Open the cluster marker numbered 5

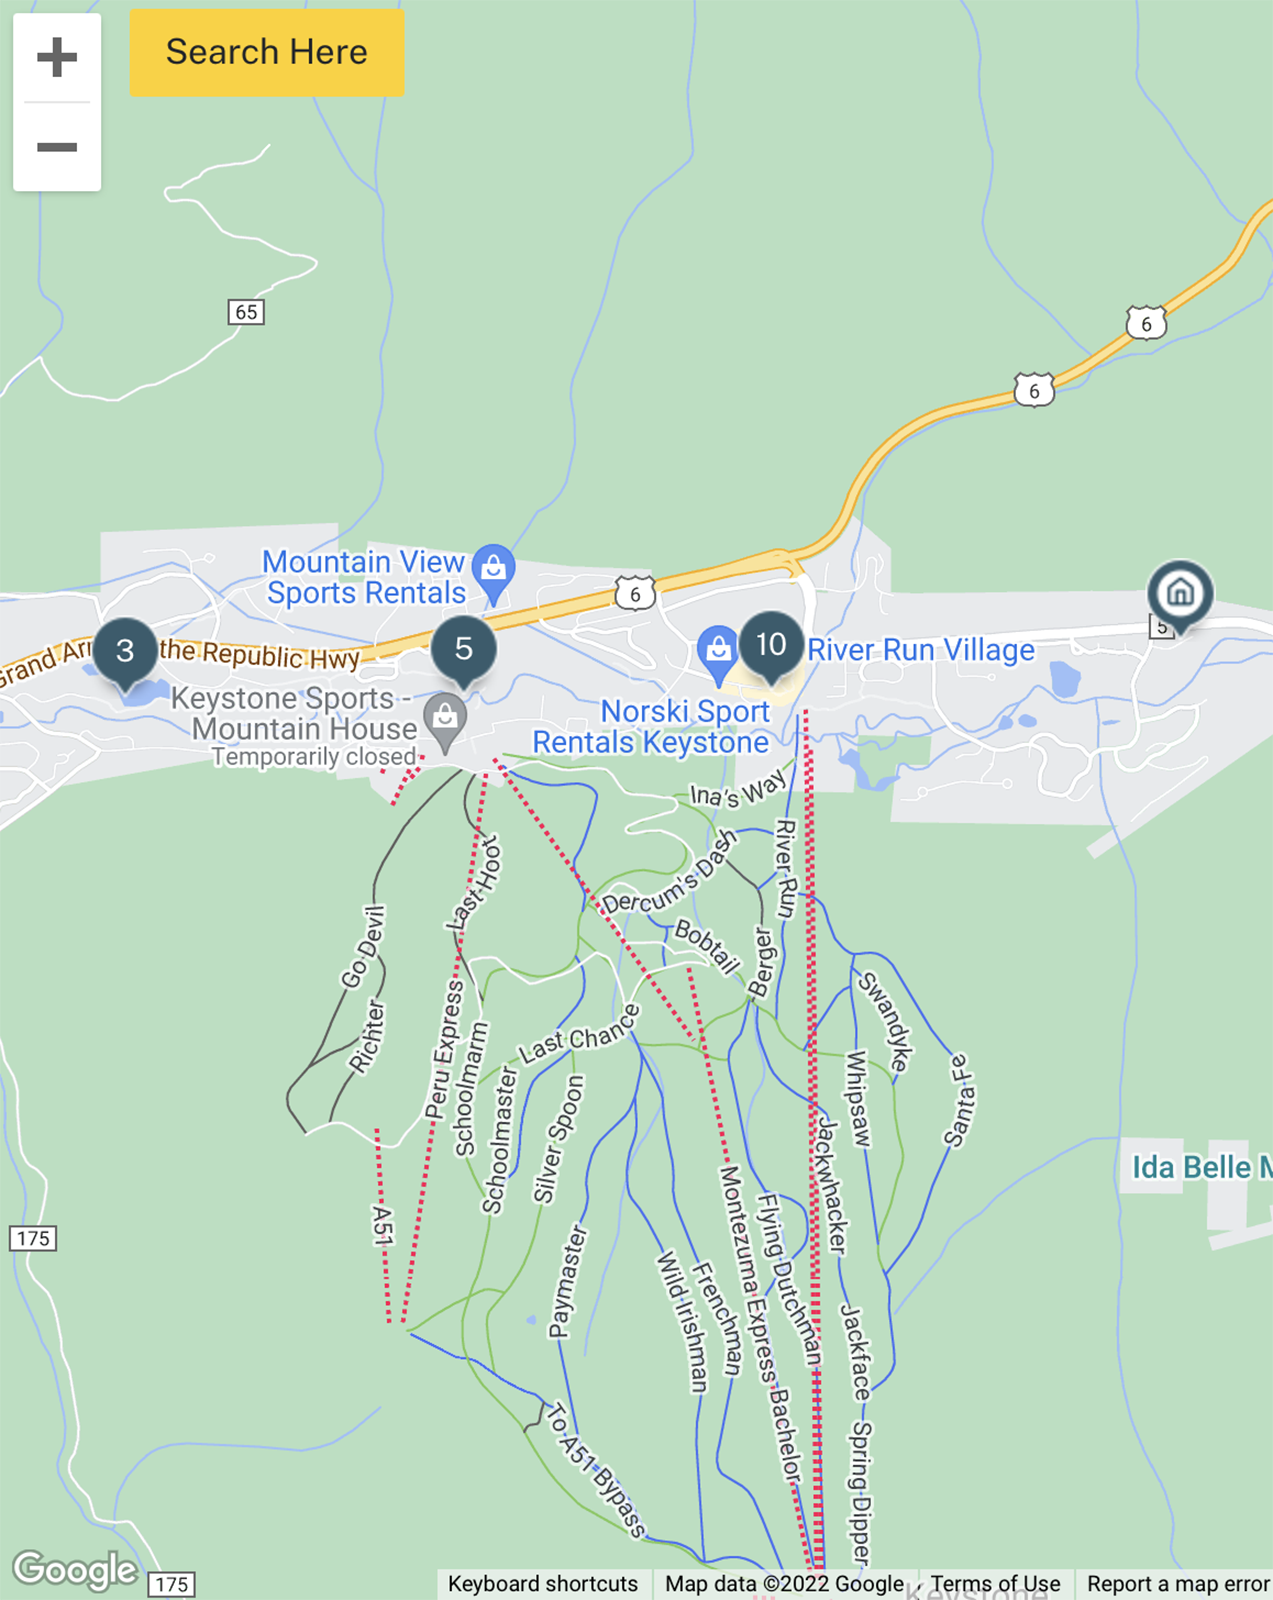464,651
